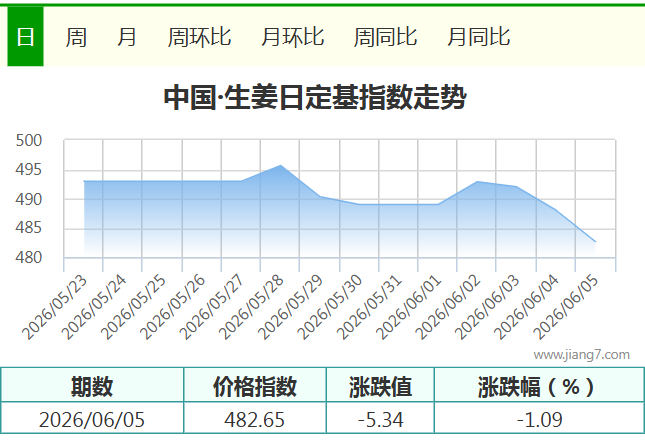
Task: Click the chart title 中国·生姜日定基指数走势
Action: (x=315, y=97)
